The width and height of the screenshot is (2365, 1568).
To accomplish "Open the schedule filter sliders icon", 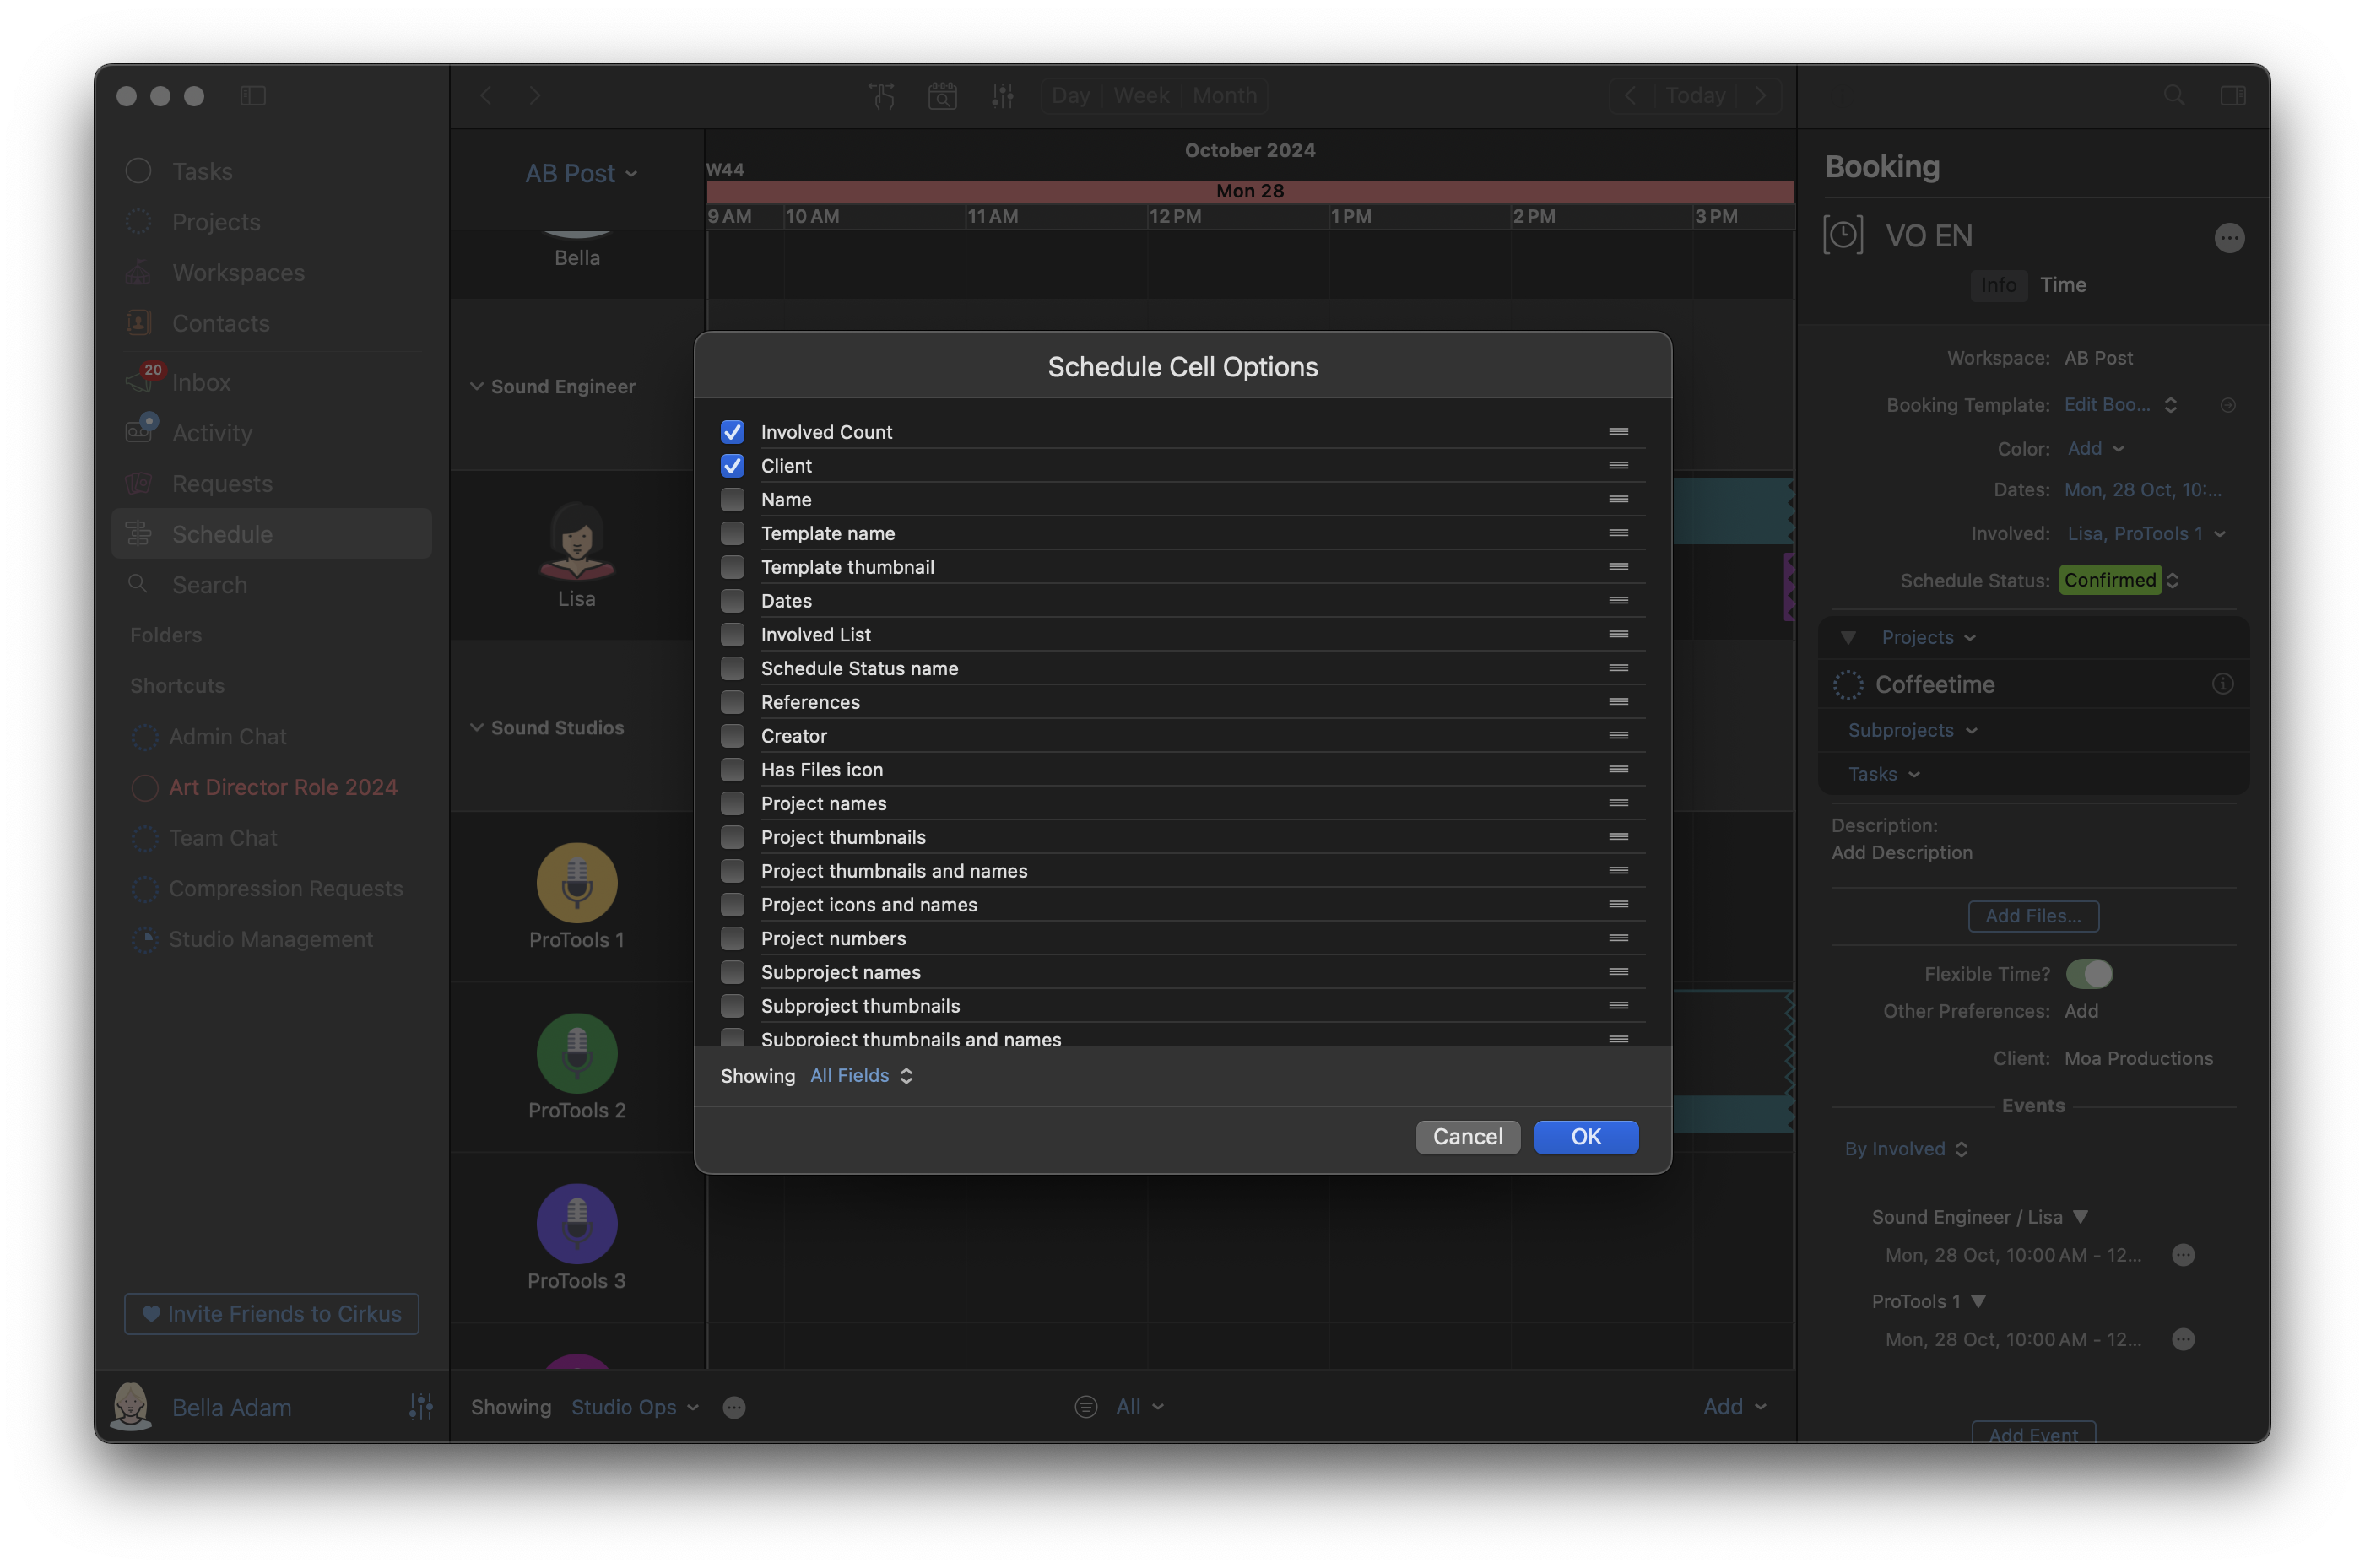I will click(x=1002, y=96).
